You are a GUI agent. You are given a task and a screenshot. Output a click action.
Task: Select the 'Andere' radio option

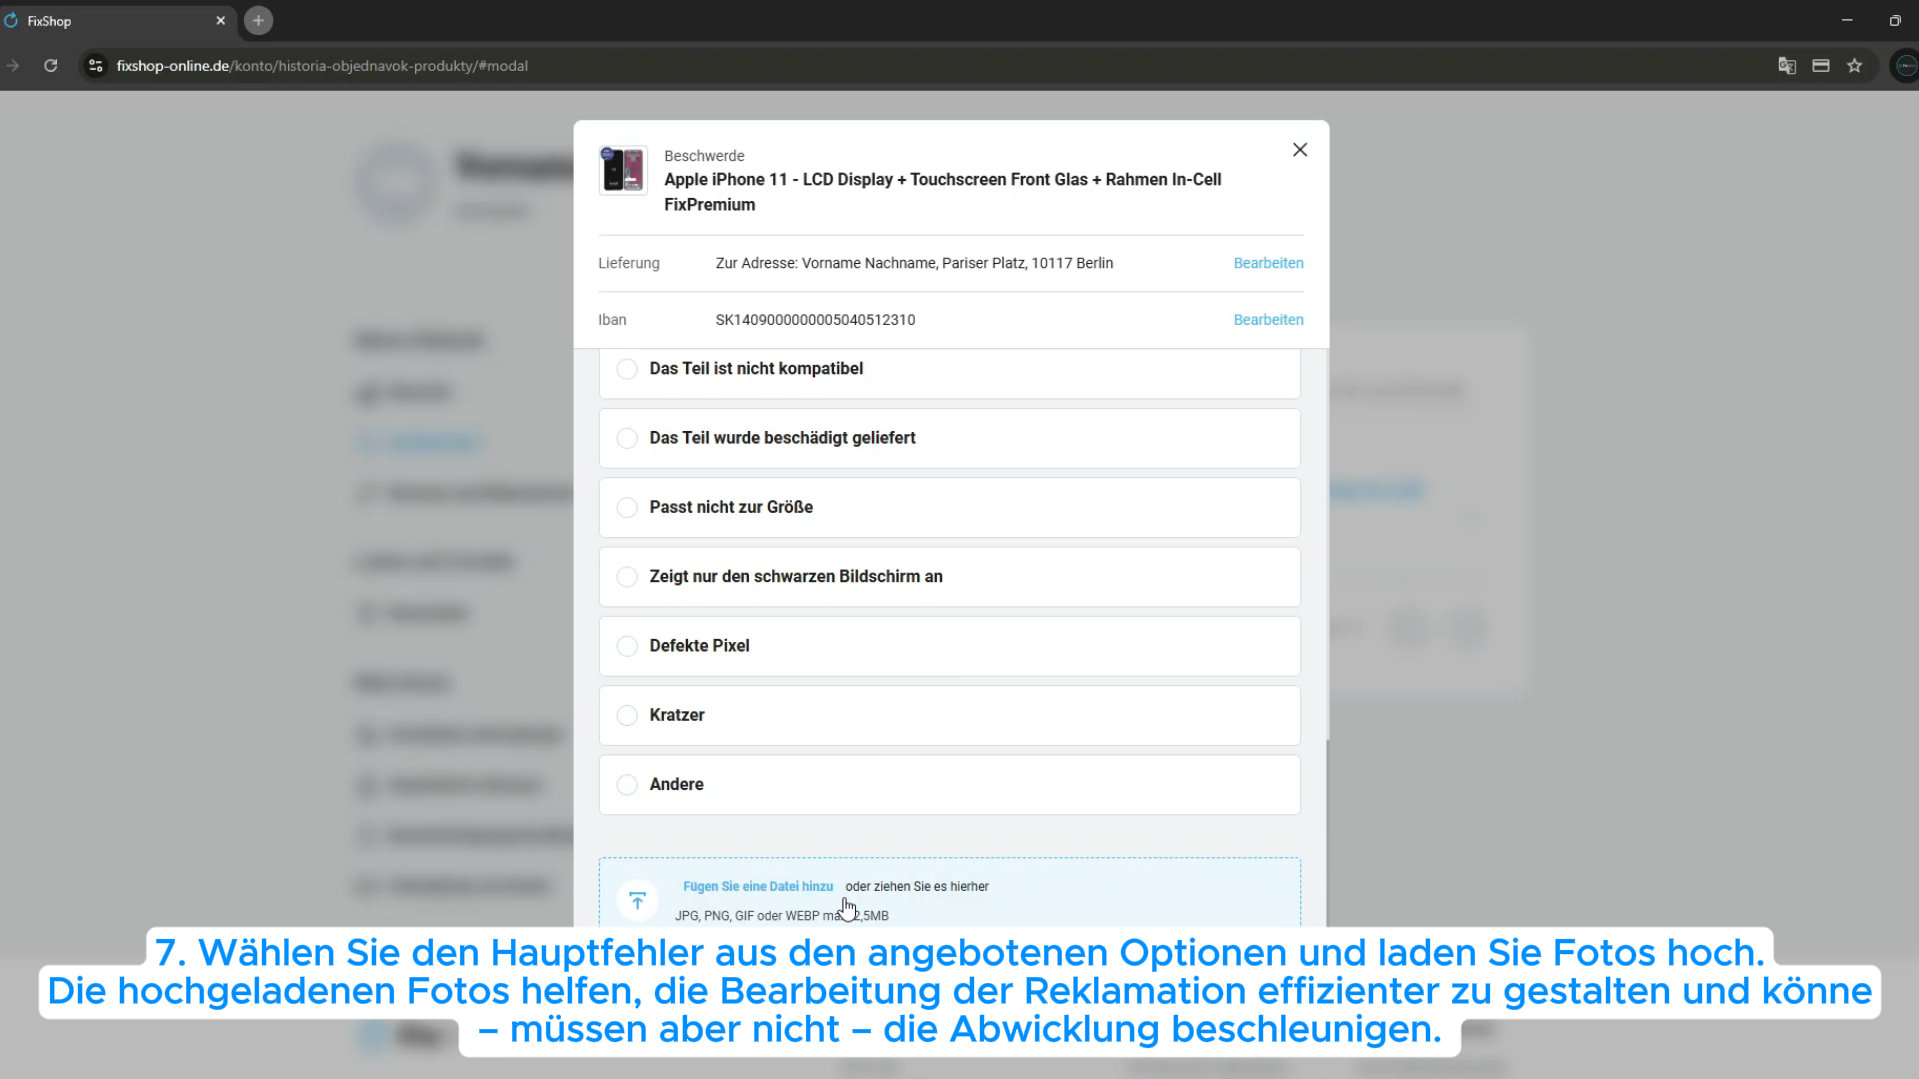[627, 785]
